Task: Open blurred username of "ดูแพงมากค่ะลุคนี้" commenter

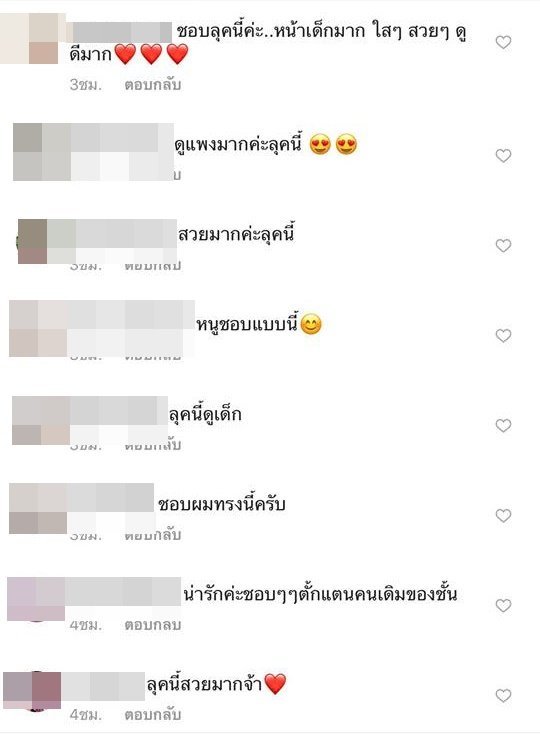Action: [122, 152]
